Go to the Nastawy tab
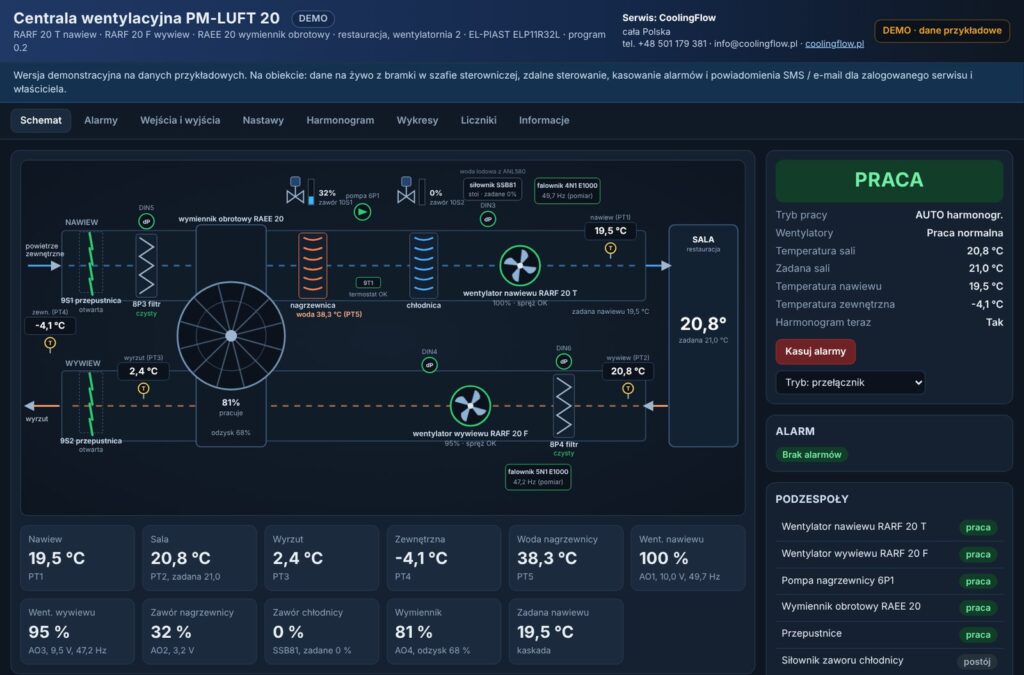Screen dimensions: 1024x675 [x=263, y=120]
